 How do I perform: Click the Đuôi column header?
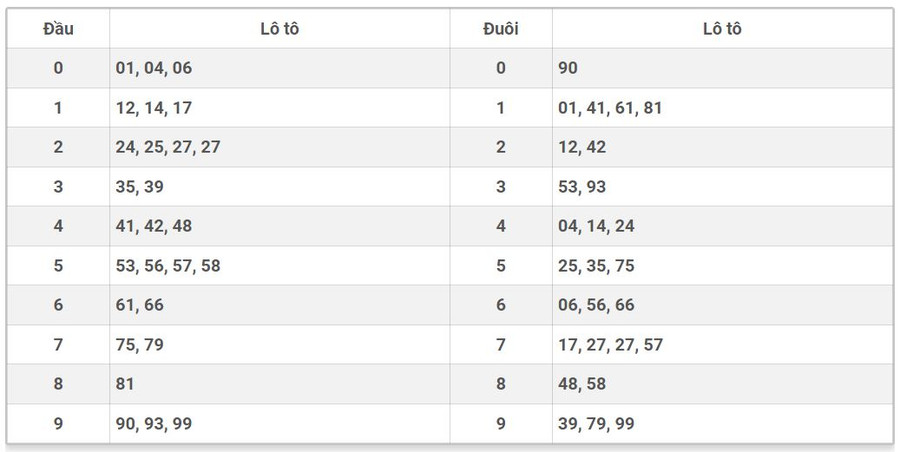tap(501, 29)
